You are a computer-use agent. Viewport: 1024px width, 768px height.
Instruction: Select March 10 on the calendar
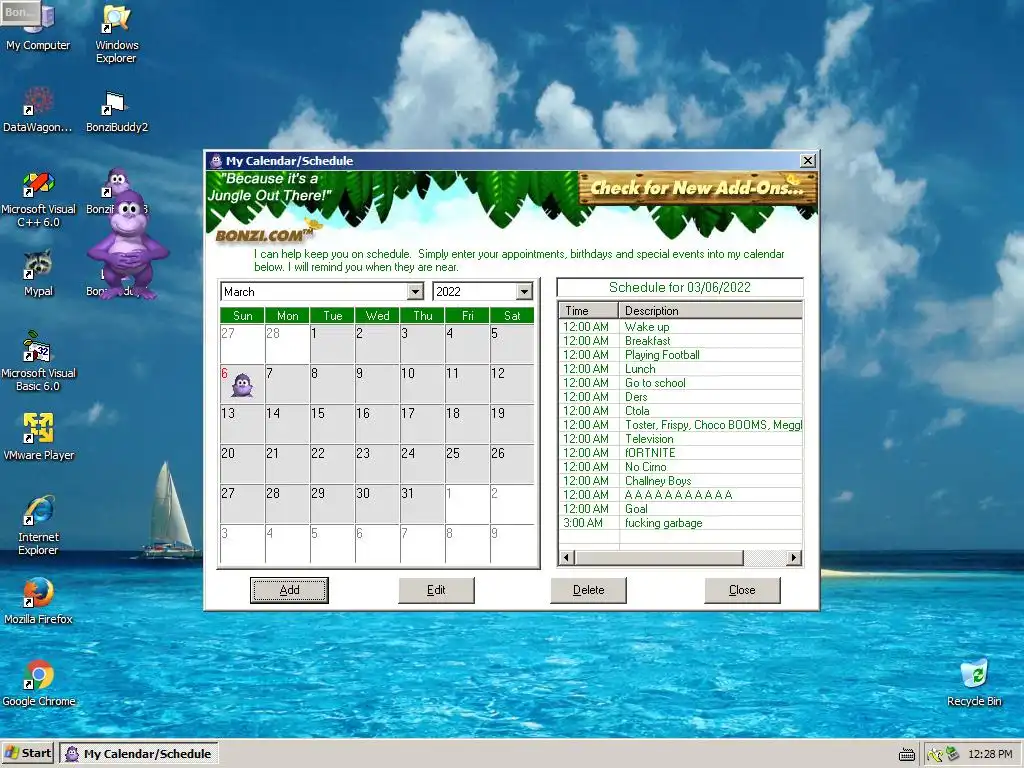422,384
